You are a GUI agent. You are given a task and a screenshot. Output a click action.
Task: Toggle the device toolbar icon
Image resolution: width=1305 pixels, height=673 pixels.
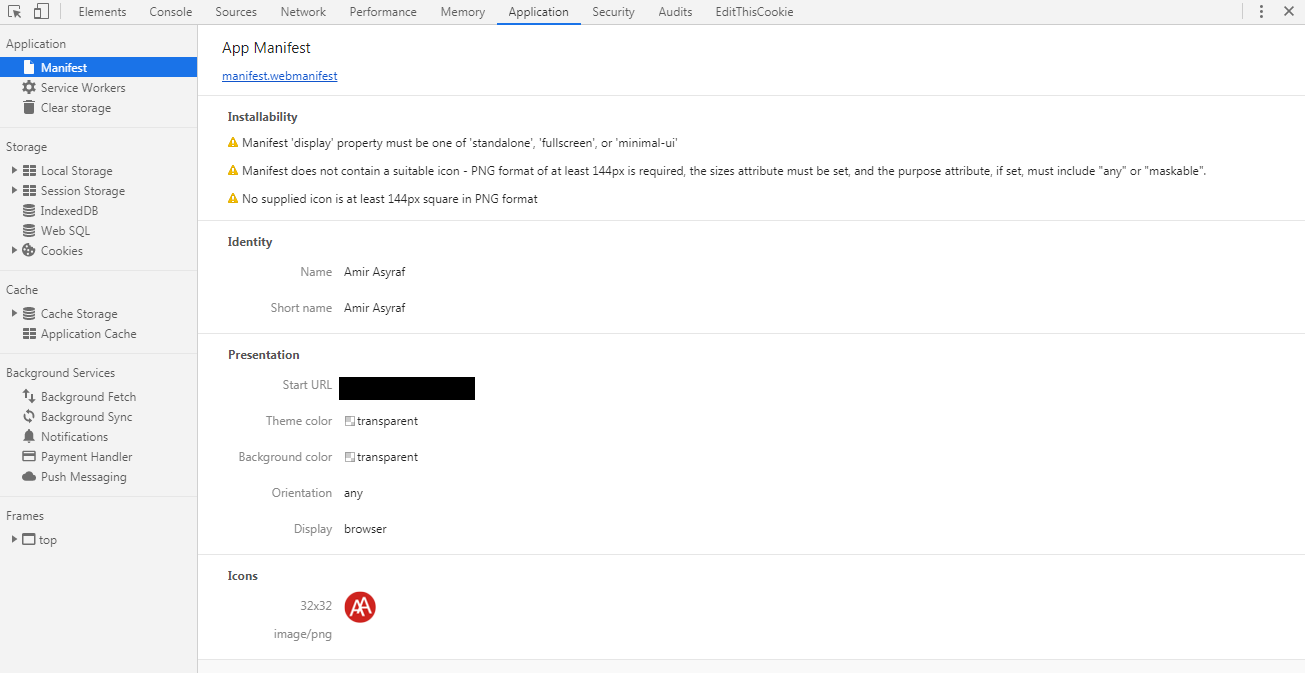click(39, 11)
